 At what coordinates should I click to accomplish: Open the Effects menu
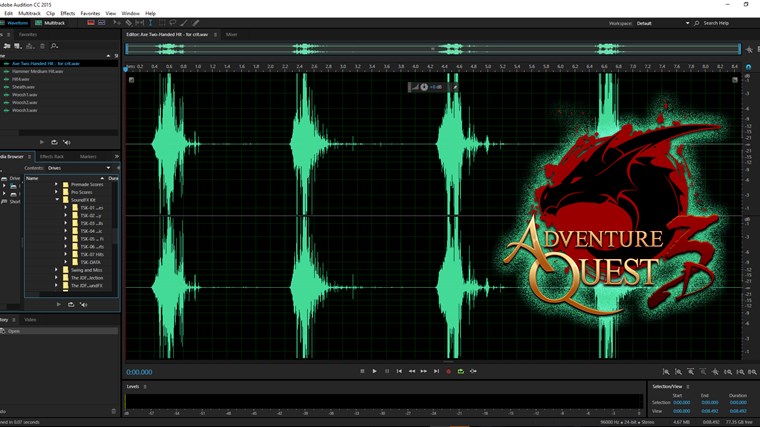tap(67, 14)
